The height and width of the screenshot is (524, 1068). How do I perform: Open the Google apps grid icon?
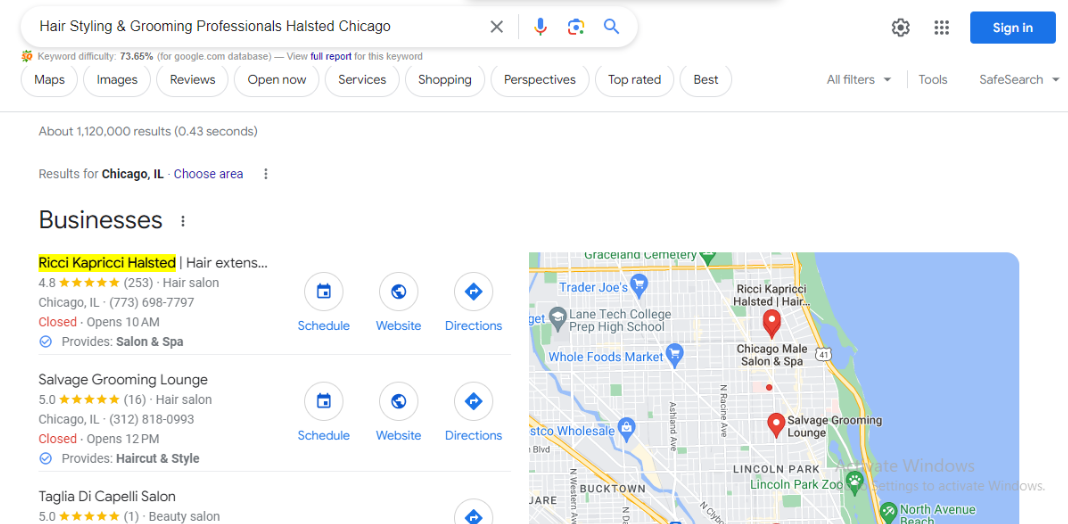(x=941, y=27)
